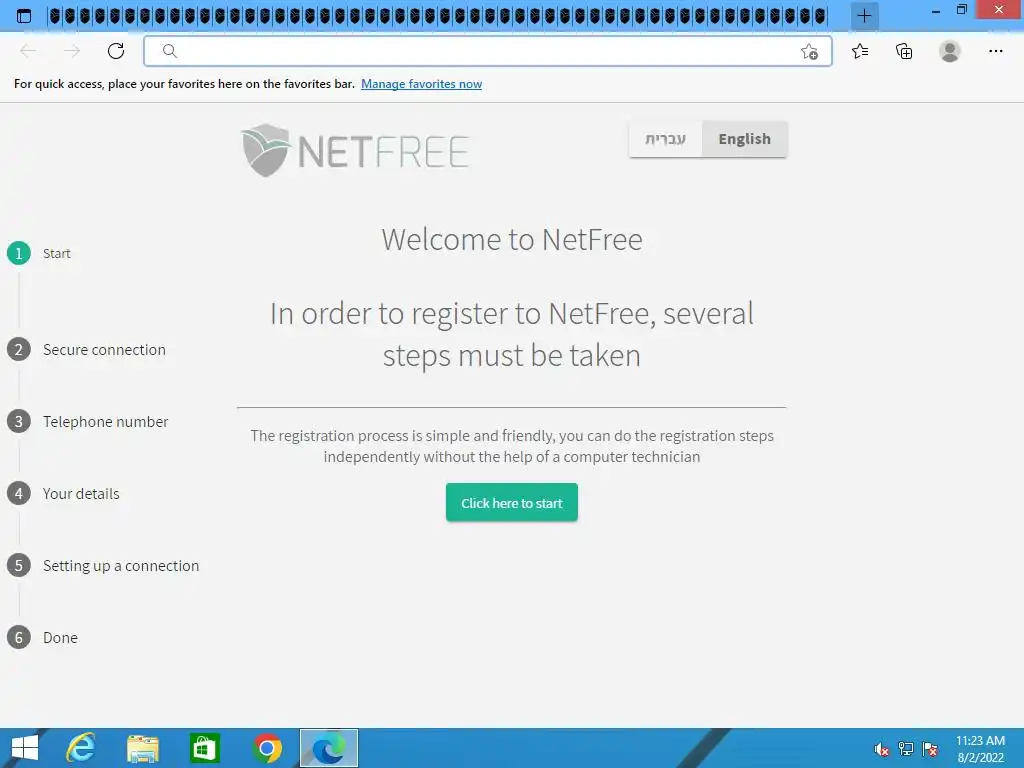Click the NetFree logo
The width and height of the screenshot is (1024, 768).
pos(355,150)
